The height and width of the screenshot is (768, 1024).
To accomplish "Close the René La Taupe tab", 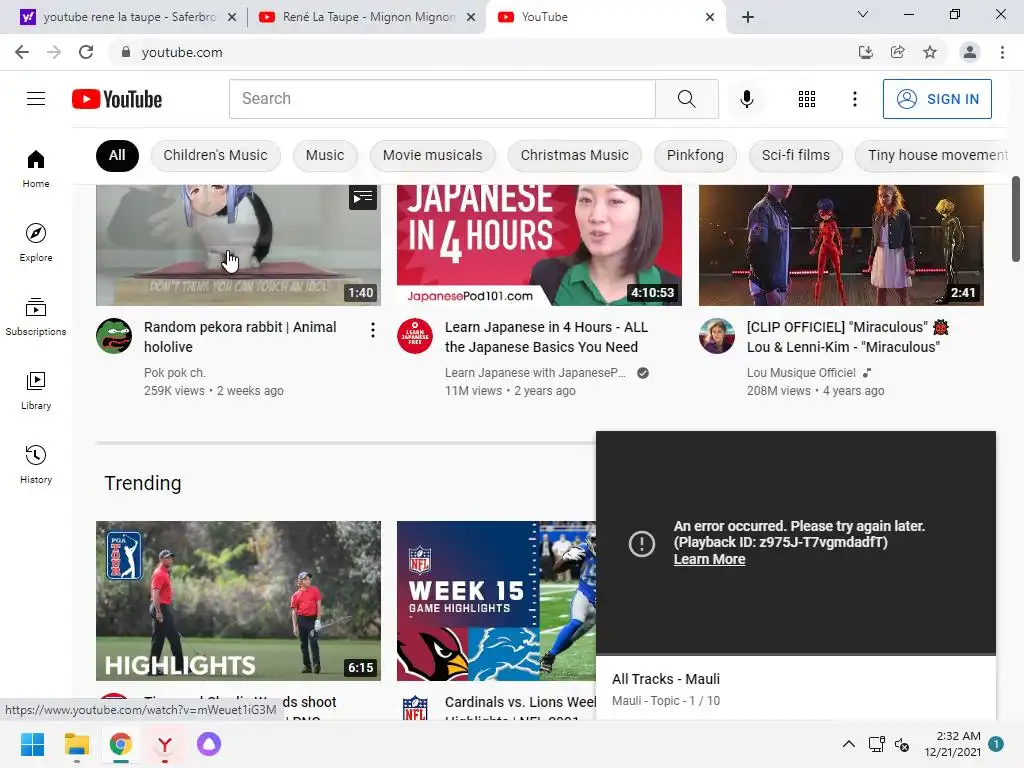I will click(471, 17).
